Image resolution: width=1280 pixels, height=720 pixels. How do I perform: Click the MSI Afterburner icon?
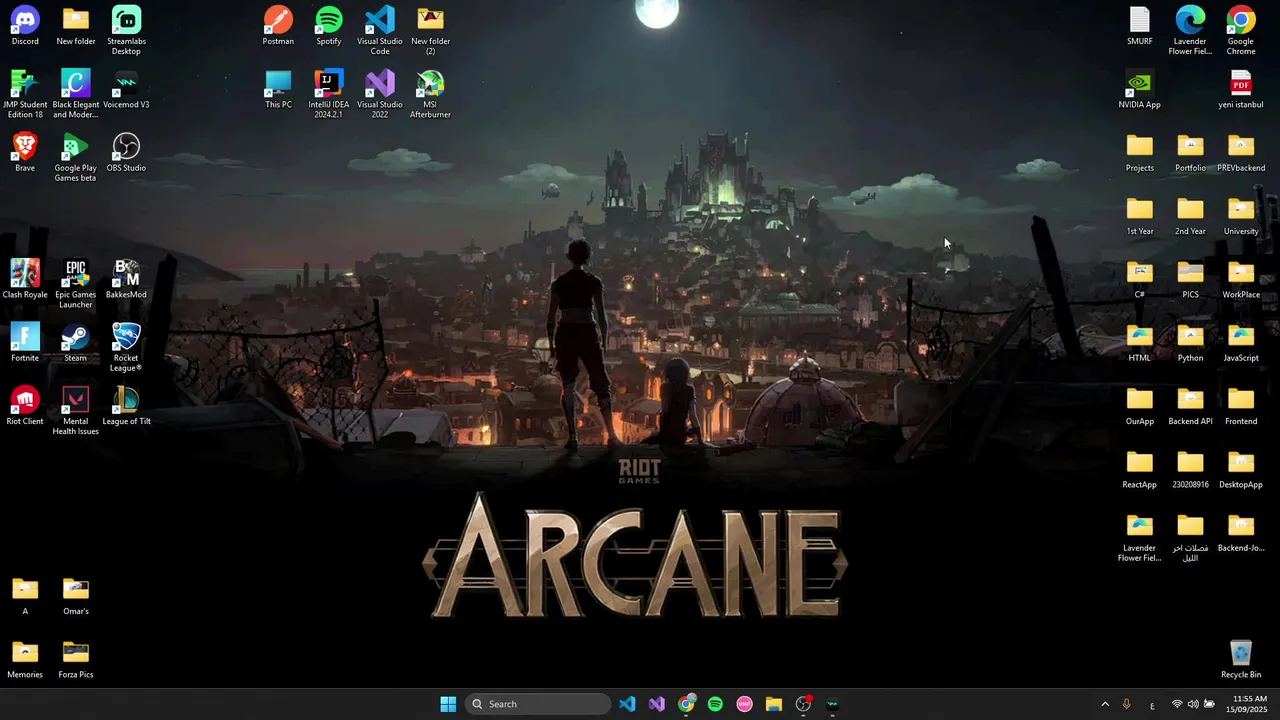430,94
